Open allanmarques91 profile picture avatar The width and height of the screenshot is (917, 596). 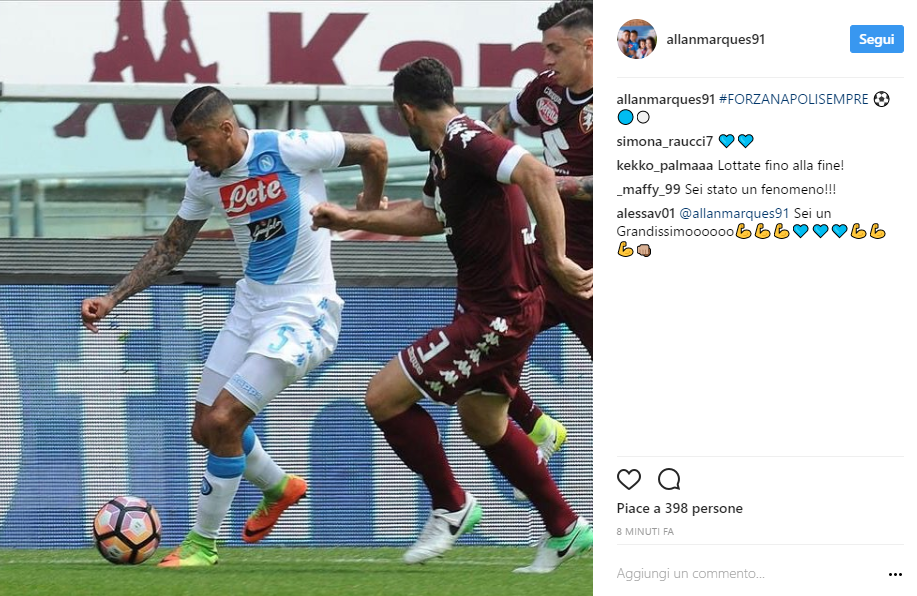(637, 39)
